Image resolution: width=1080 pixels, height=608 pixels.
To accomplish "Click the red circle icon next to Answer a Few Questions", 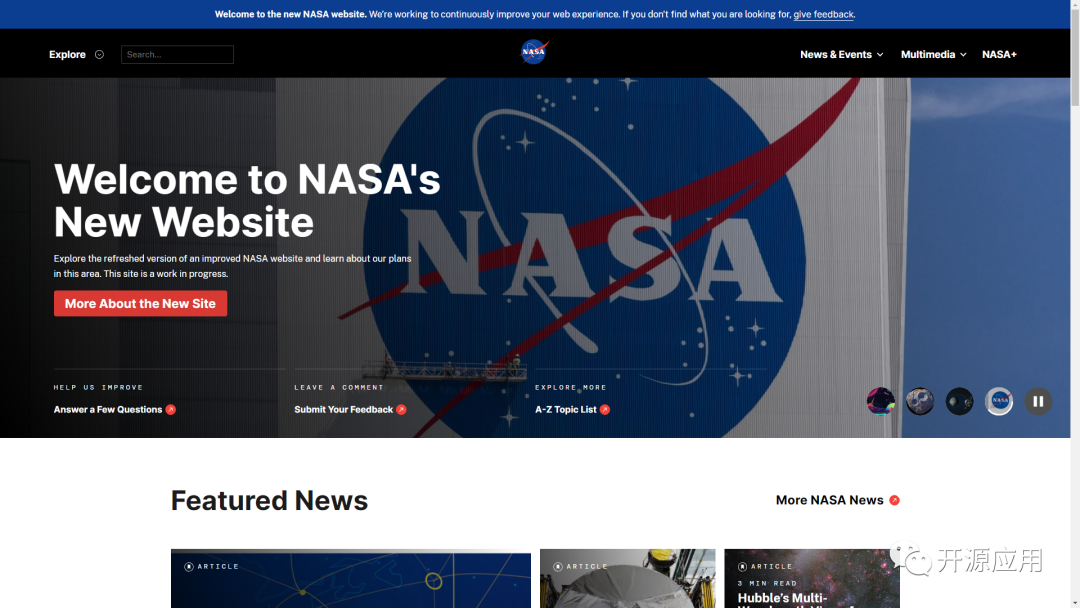I will coord(170,409).
